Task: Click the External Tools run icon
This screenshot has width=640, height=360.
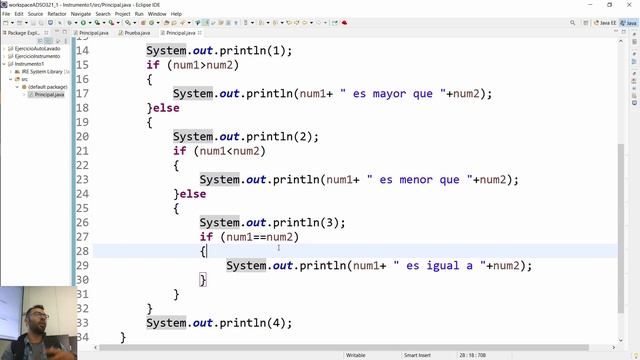Action: (x=111, y=23)
